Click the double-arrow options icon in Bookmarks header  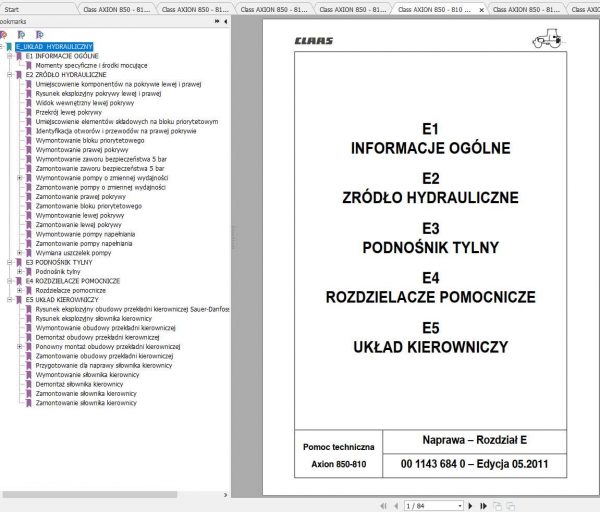tap(217, 21)
